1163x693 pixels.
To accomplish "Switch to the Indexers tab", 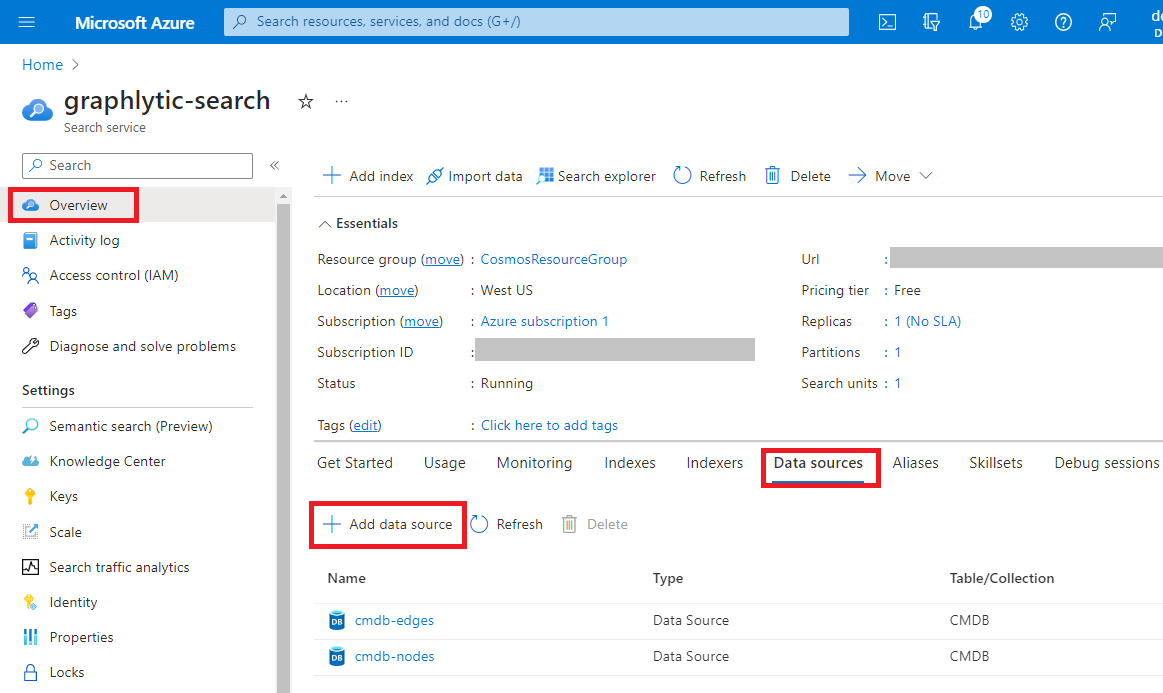I will pyautogui.click(x=714, y=463).
